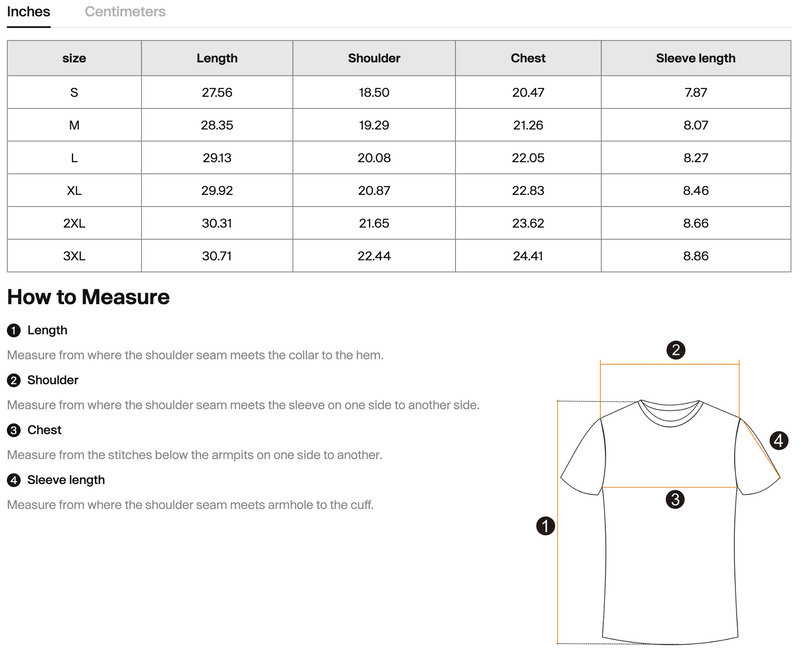Select the 3XL size row label
The width and height of the screenshot is (800, 654).
tap(74, 256)
